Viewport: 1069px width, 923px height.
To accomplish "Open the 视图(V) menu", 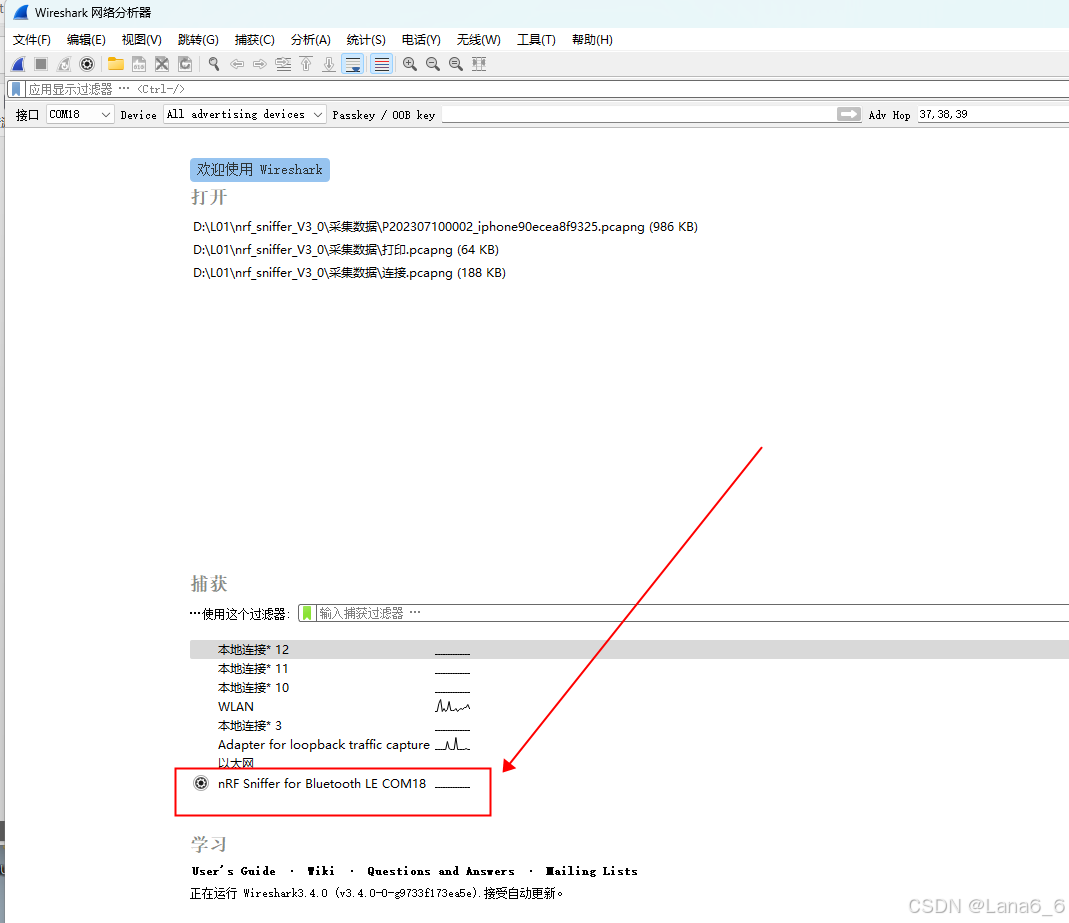I will point(142,40).
